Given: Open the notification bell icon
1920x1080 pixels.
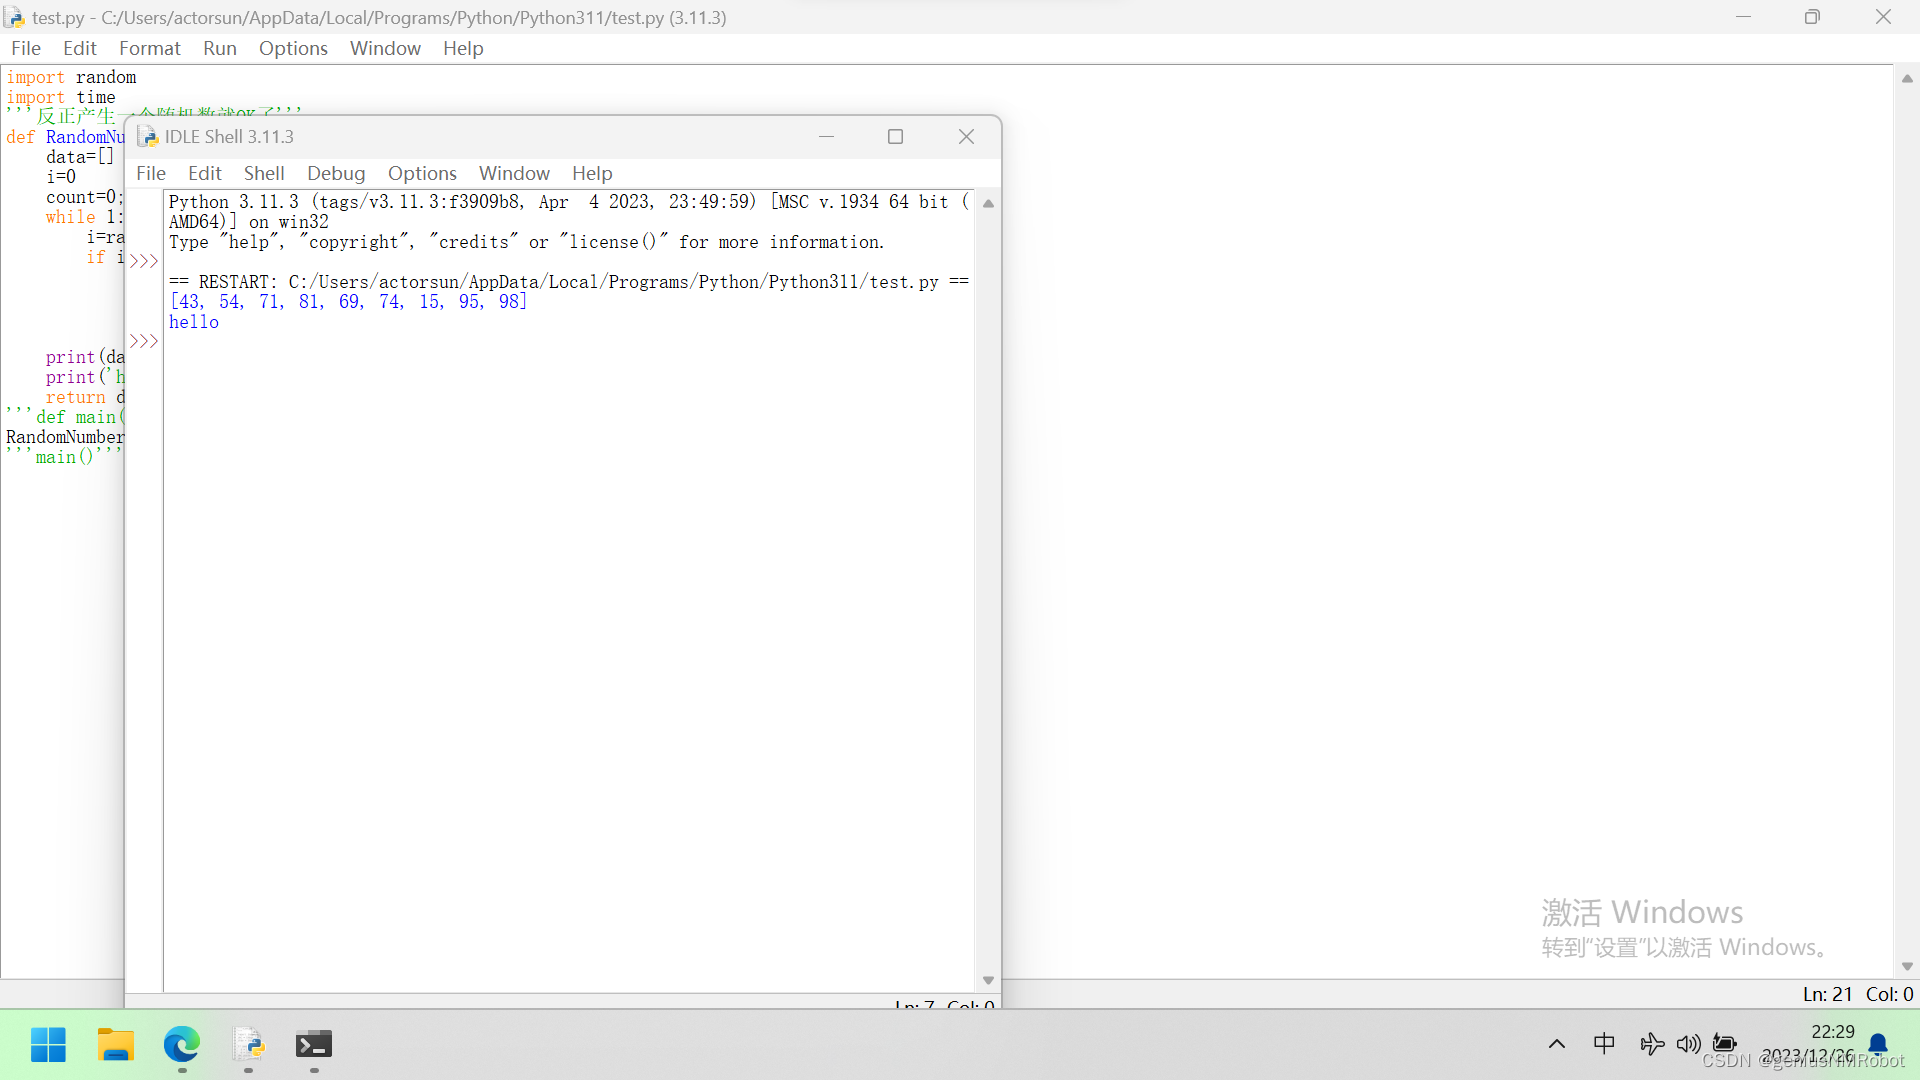Looking at the screenshot, I should click(1879, 1044).
